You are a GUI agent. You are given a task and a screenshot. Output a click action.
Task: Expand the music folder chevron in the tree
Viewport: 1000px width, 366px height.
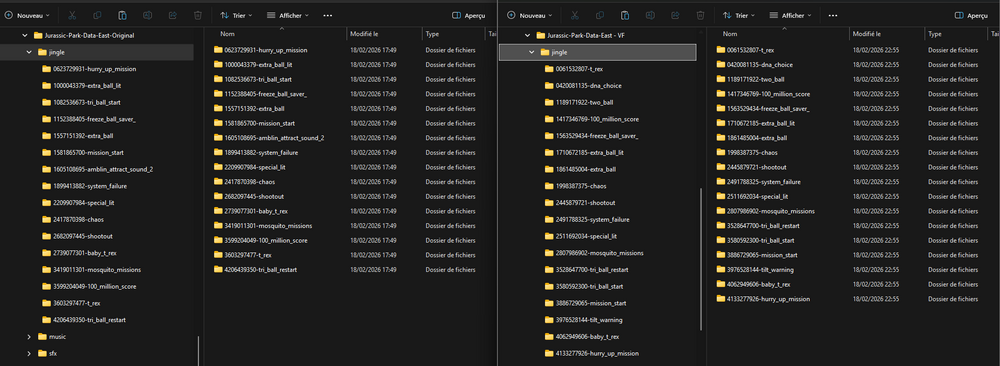tap(29, 337)
